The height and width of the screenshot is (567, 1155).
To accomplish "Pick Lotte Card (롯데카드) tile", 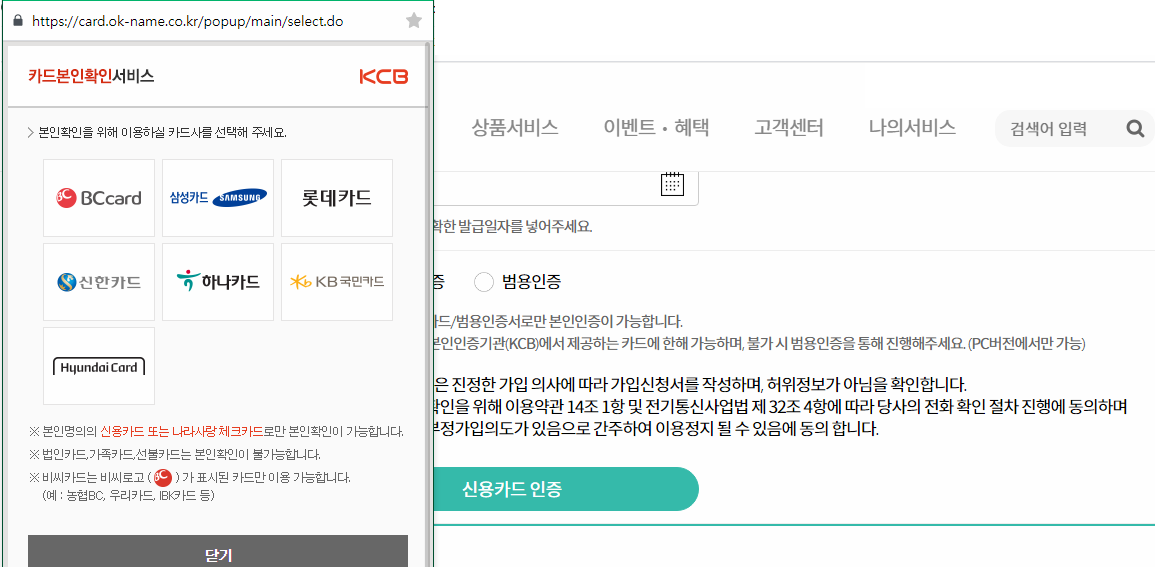I will [337, 198].
